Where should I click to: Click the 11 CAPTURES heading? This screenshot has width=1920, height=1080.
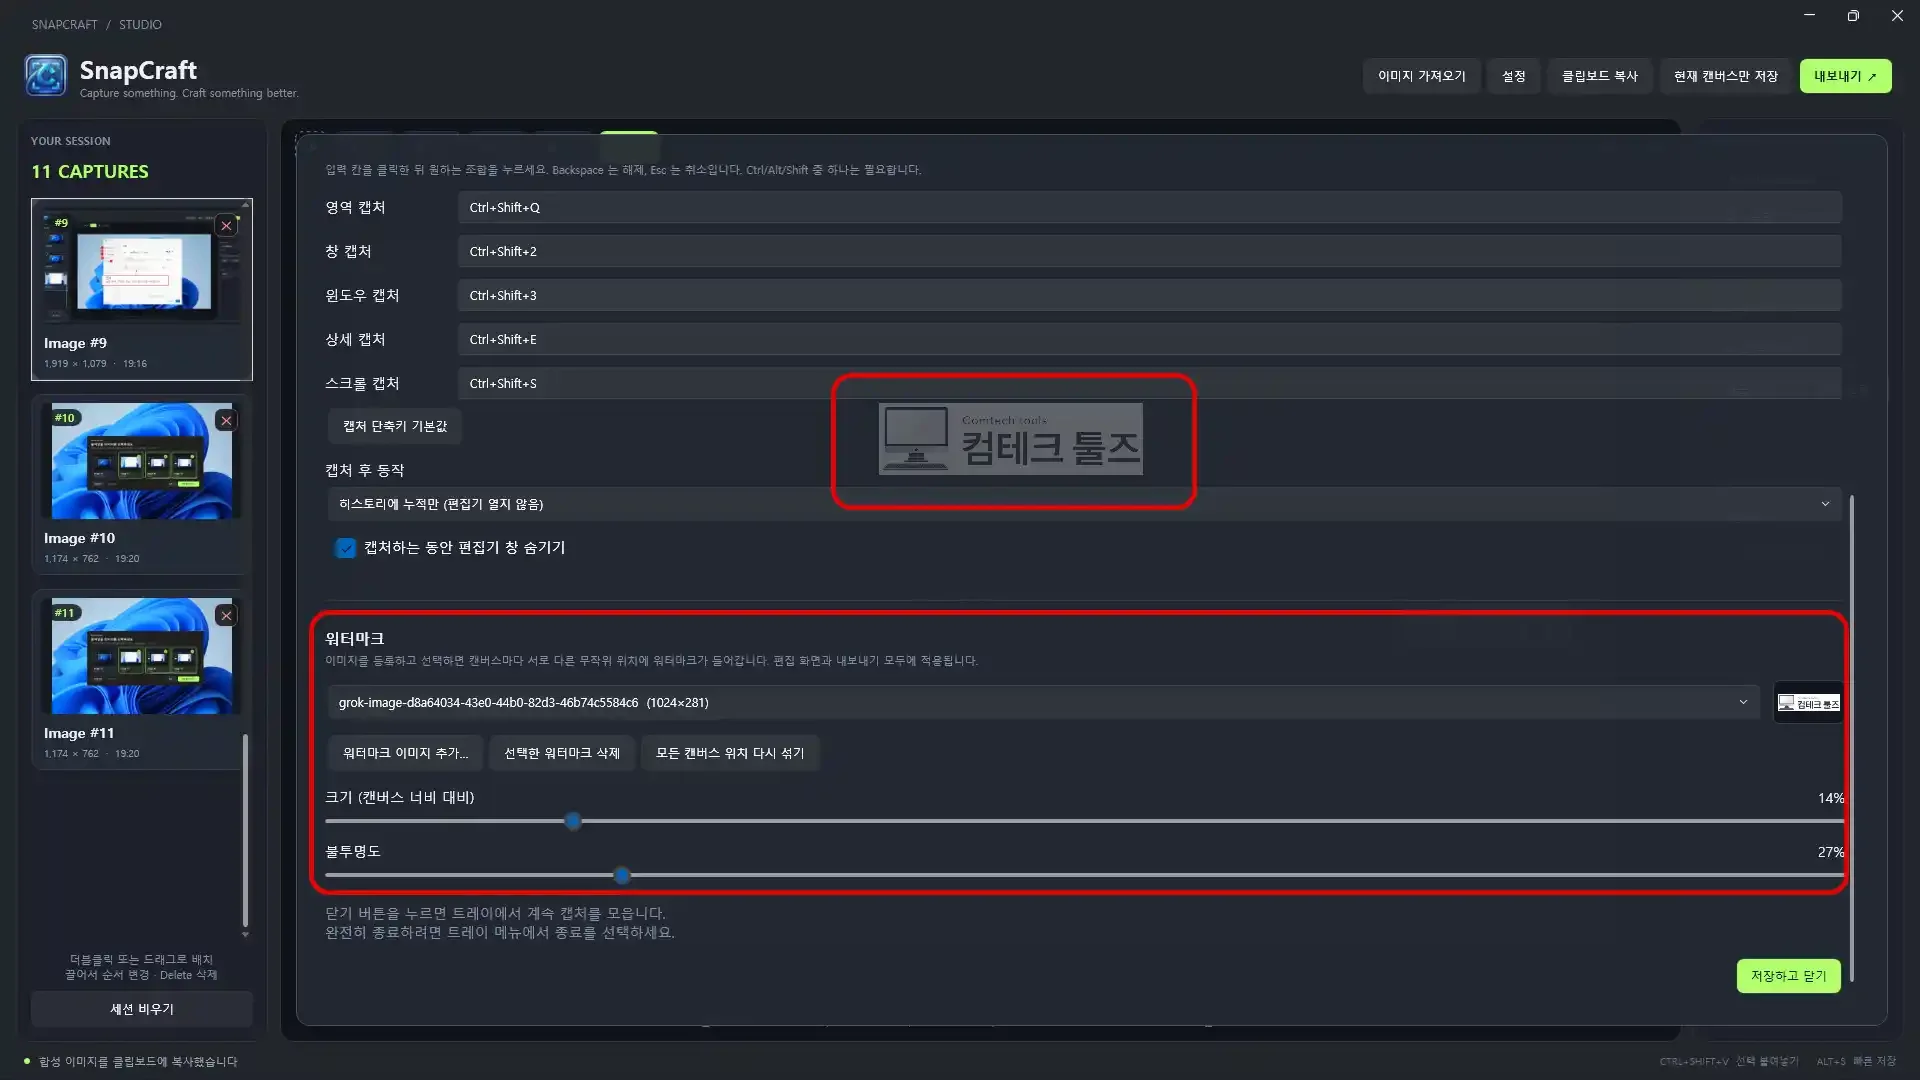(x=90, y=172)
